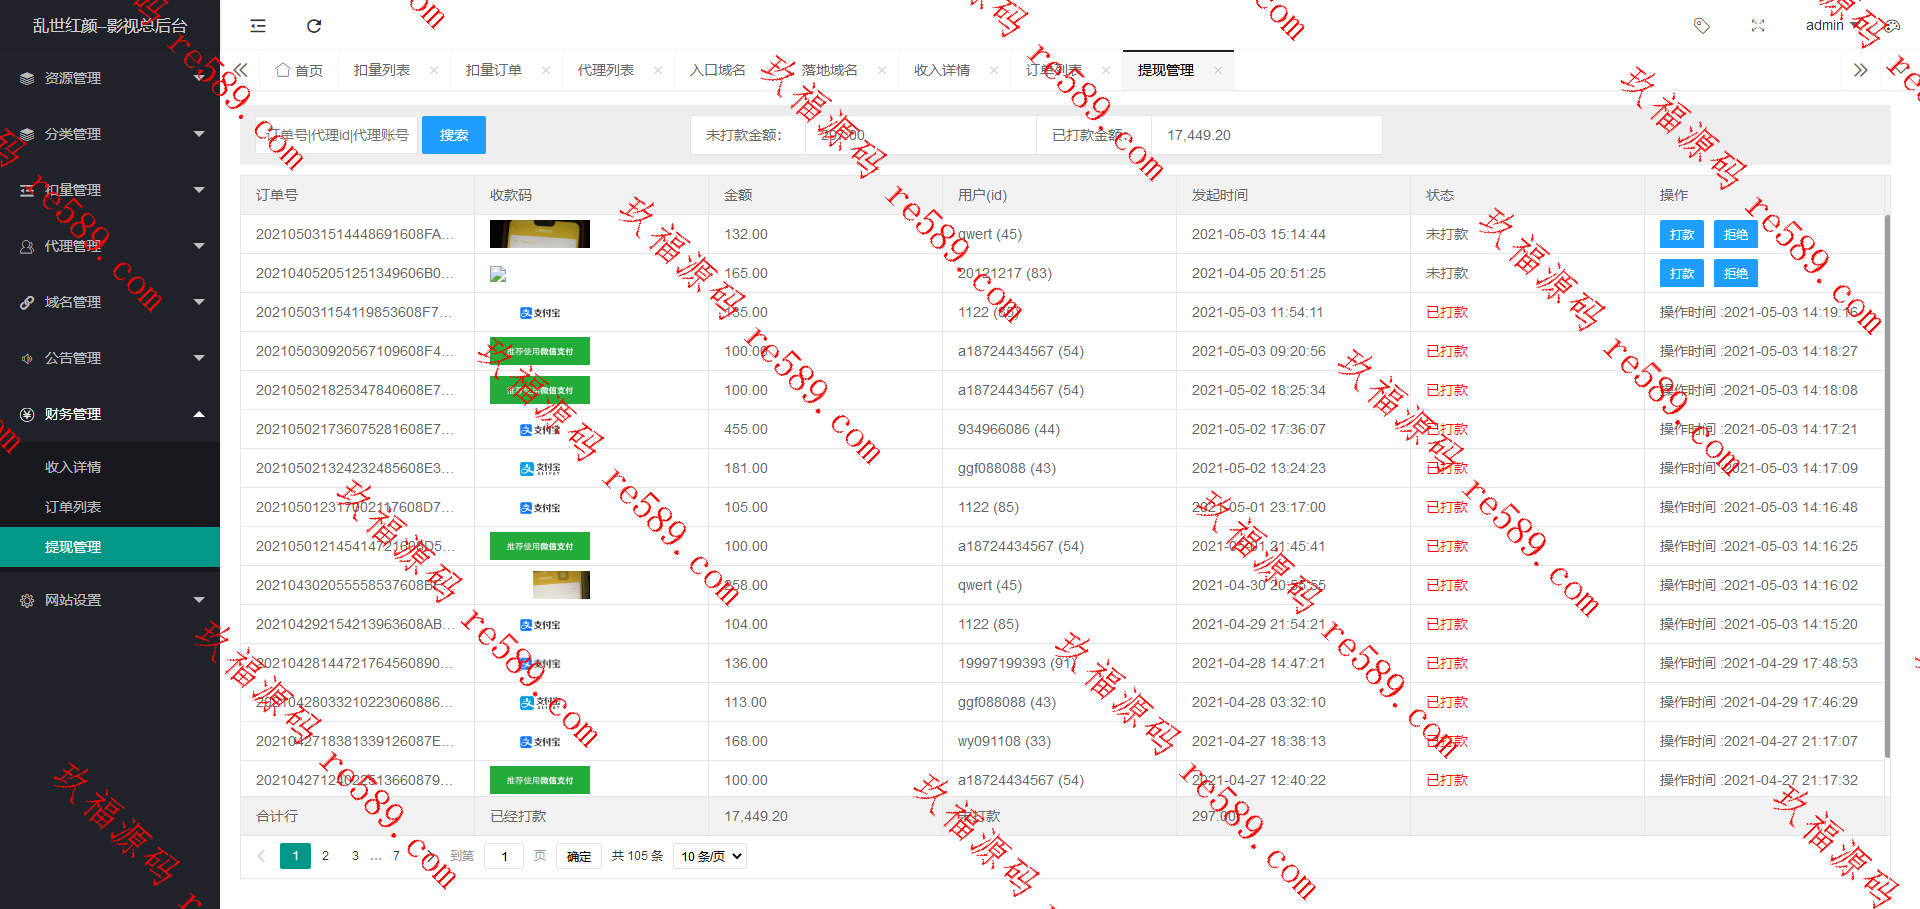The image size is (1920, 909).
Task: Click the 搜索 button
Action: 454,135
